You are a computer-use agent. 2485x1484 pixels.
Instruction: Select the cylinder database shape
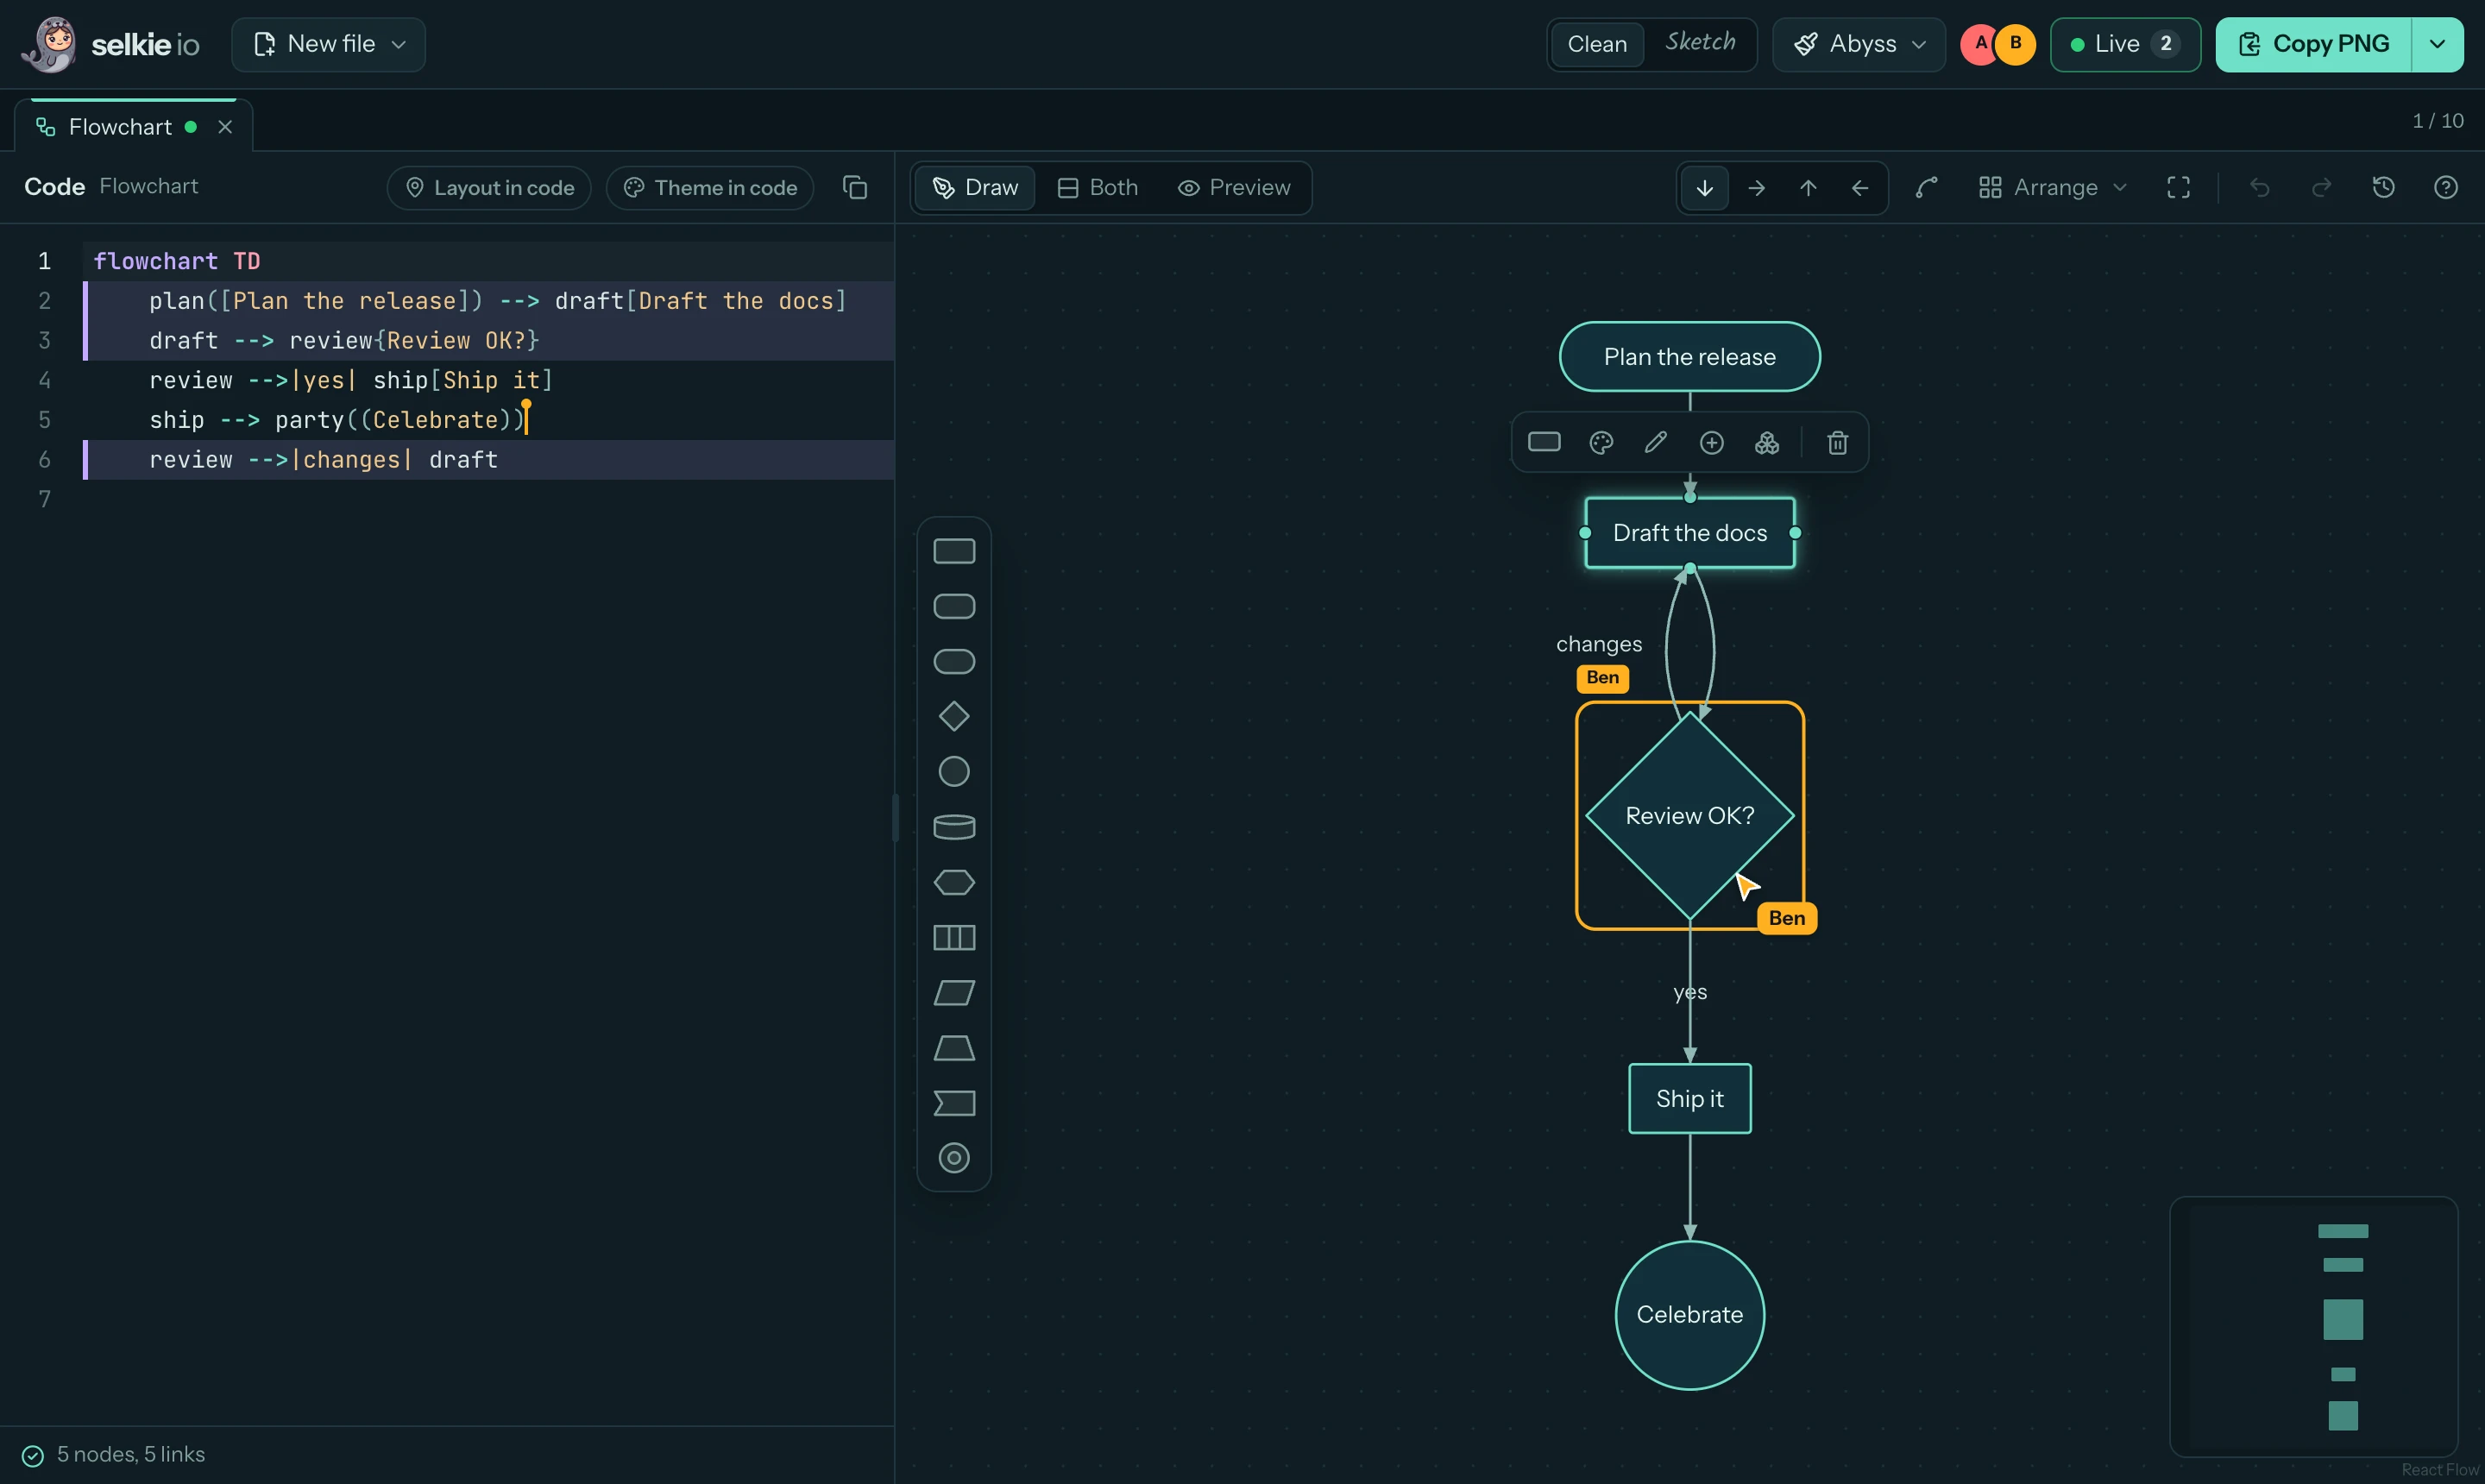click(954, 827)
